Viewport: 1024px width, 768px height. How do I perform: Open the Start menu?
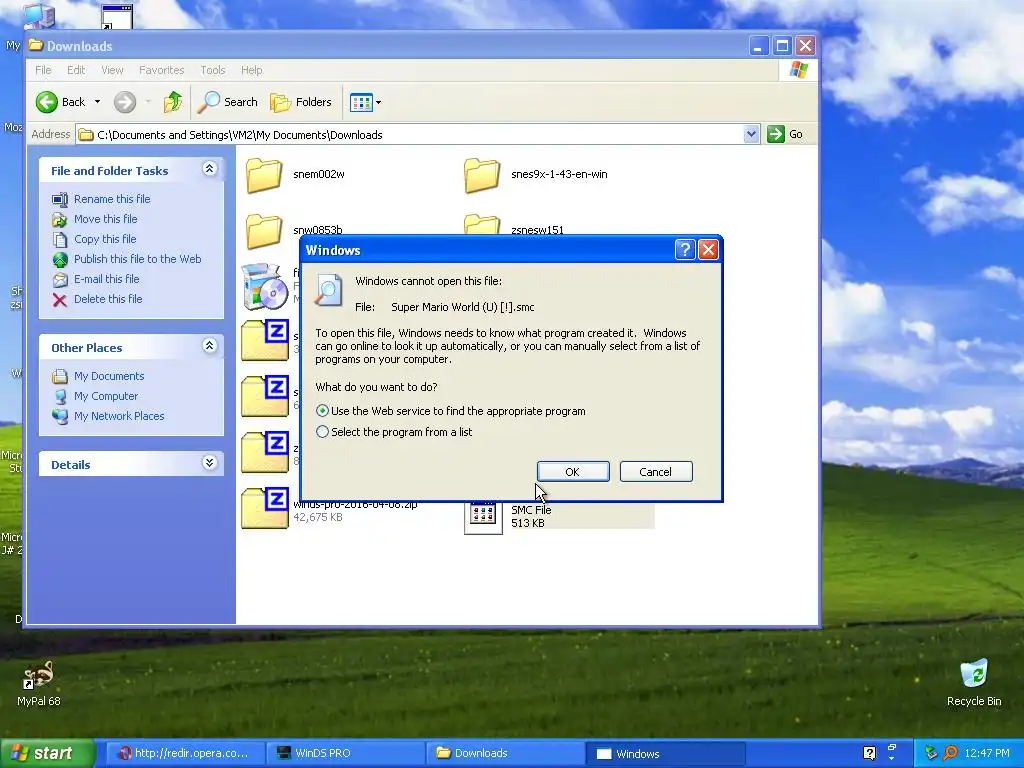point(47,753)
